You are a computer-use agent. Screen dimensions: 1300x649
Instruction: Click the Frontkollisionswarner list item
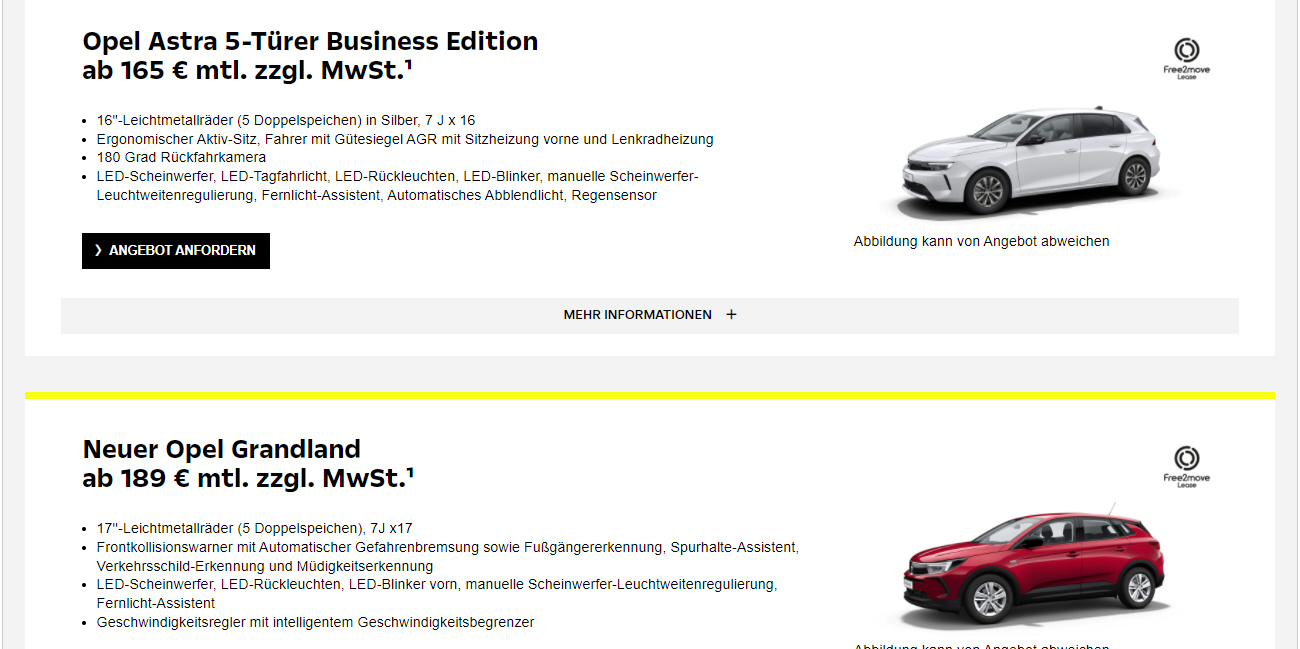pos(448,557)
